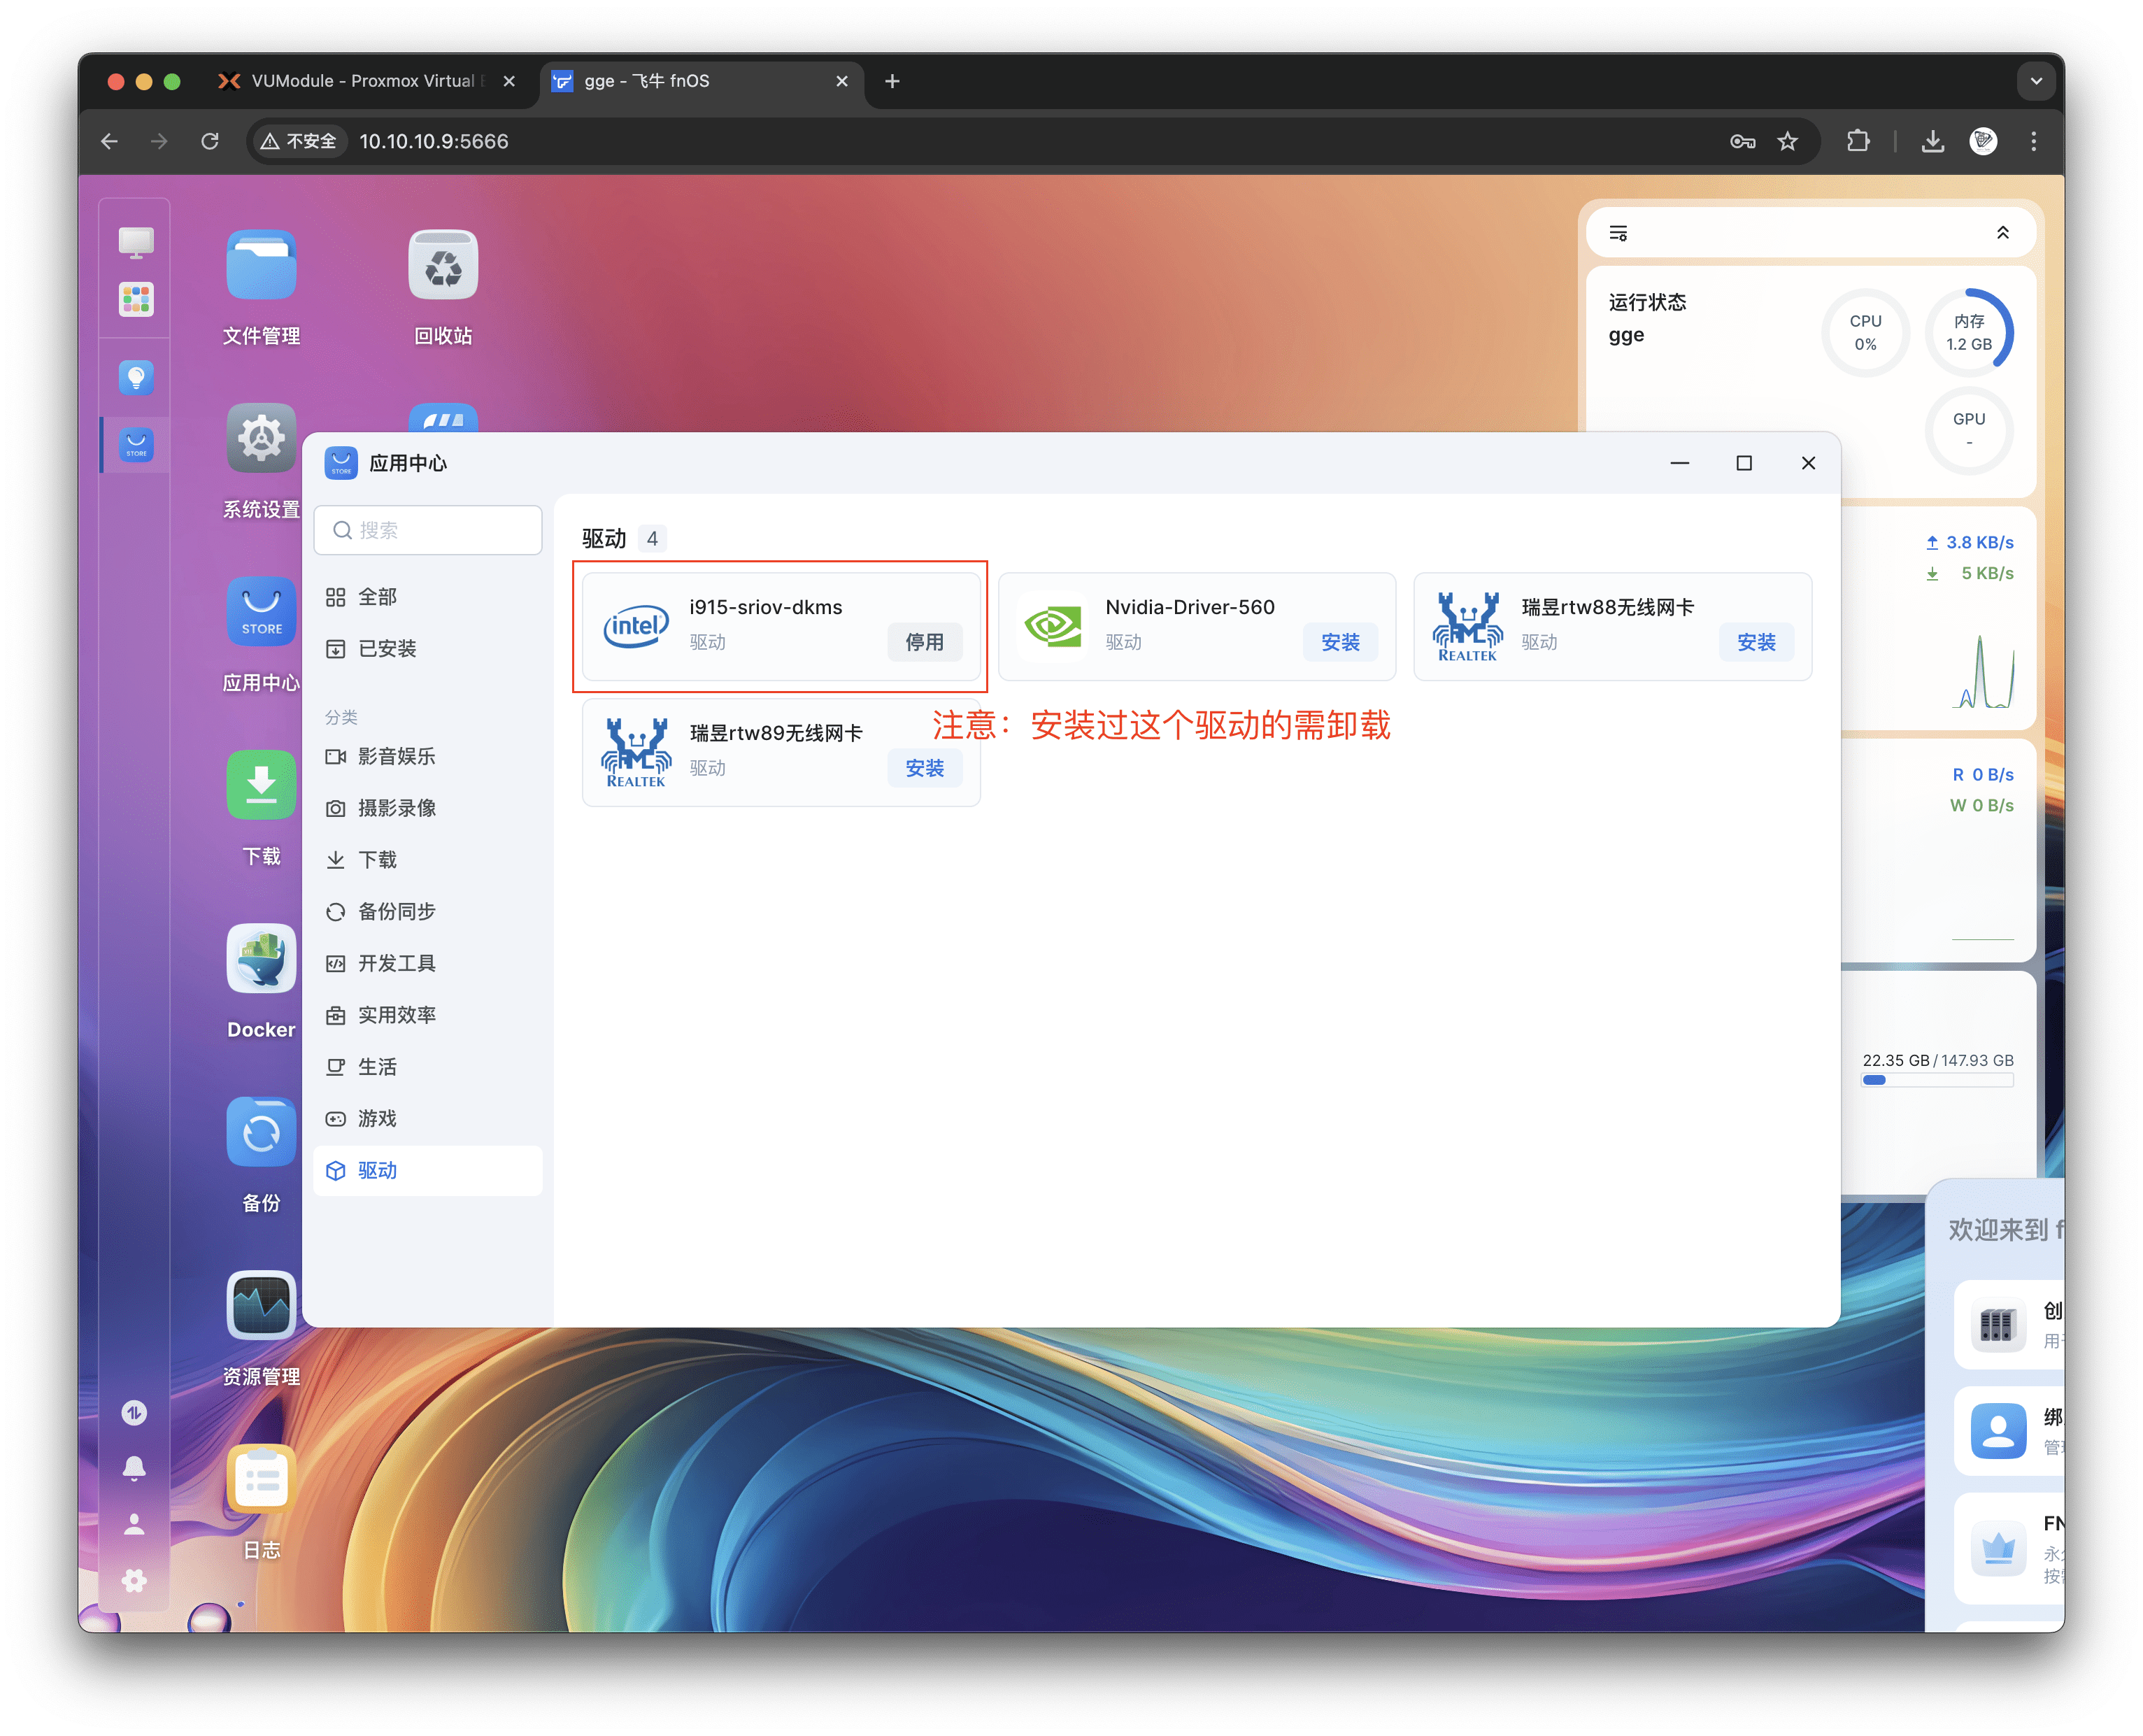Open the Logs desktop icon

point(261,1479)
